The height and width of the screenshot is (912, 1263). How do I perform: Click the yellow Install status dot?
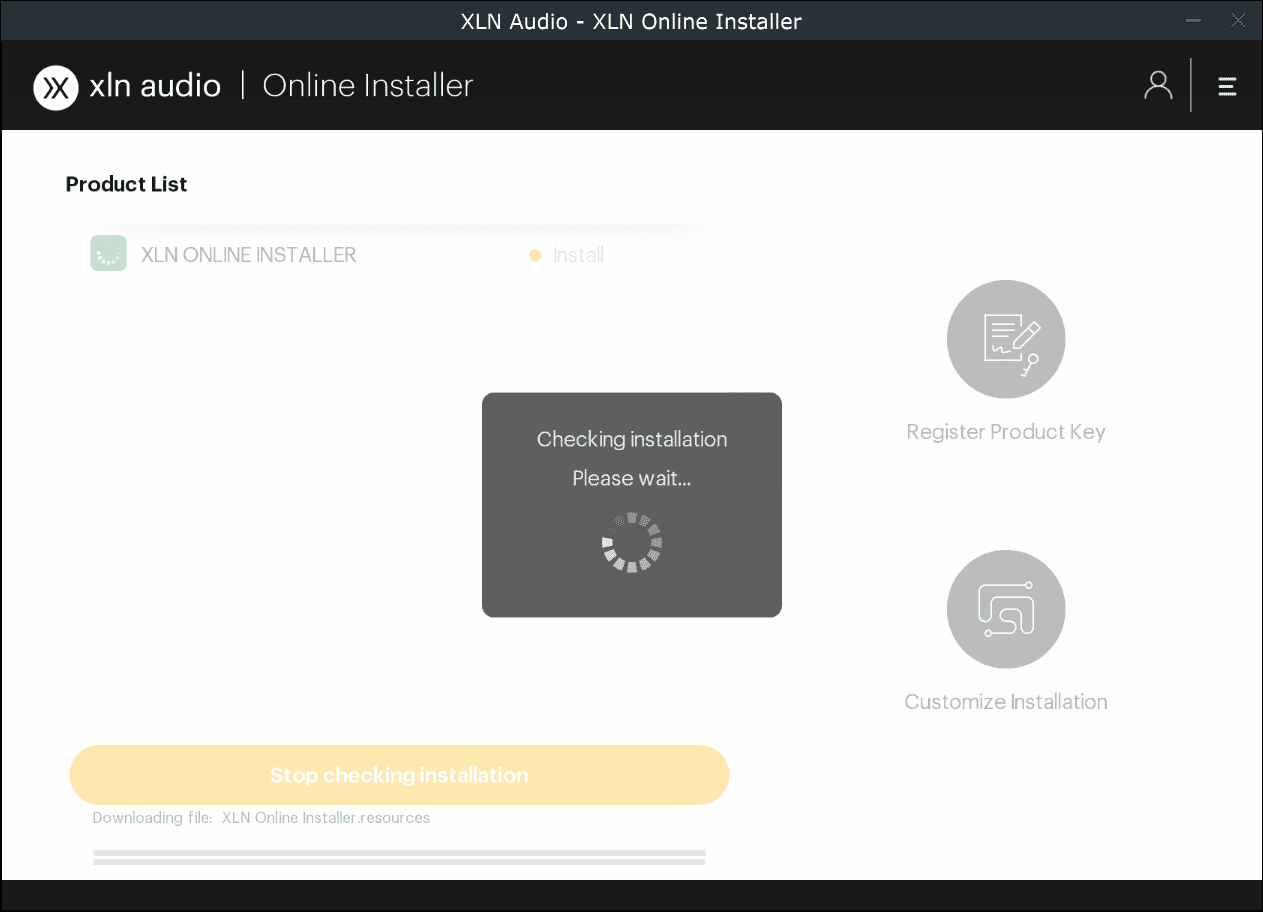[x=535, y=255]
